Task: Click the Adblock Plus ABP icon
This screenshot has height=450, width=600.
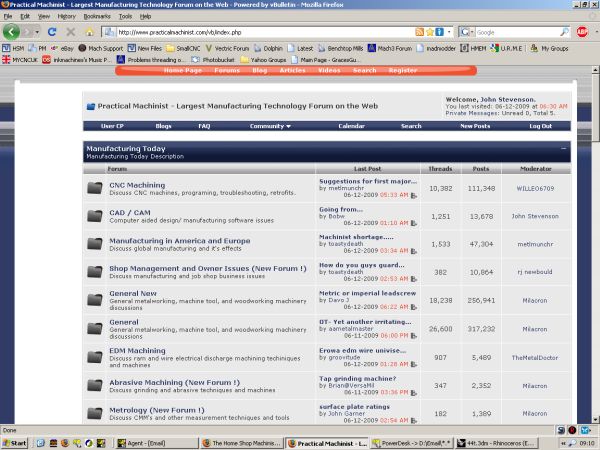Action: pyautogui.click(x=582, y=32)
